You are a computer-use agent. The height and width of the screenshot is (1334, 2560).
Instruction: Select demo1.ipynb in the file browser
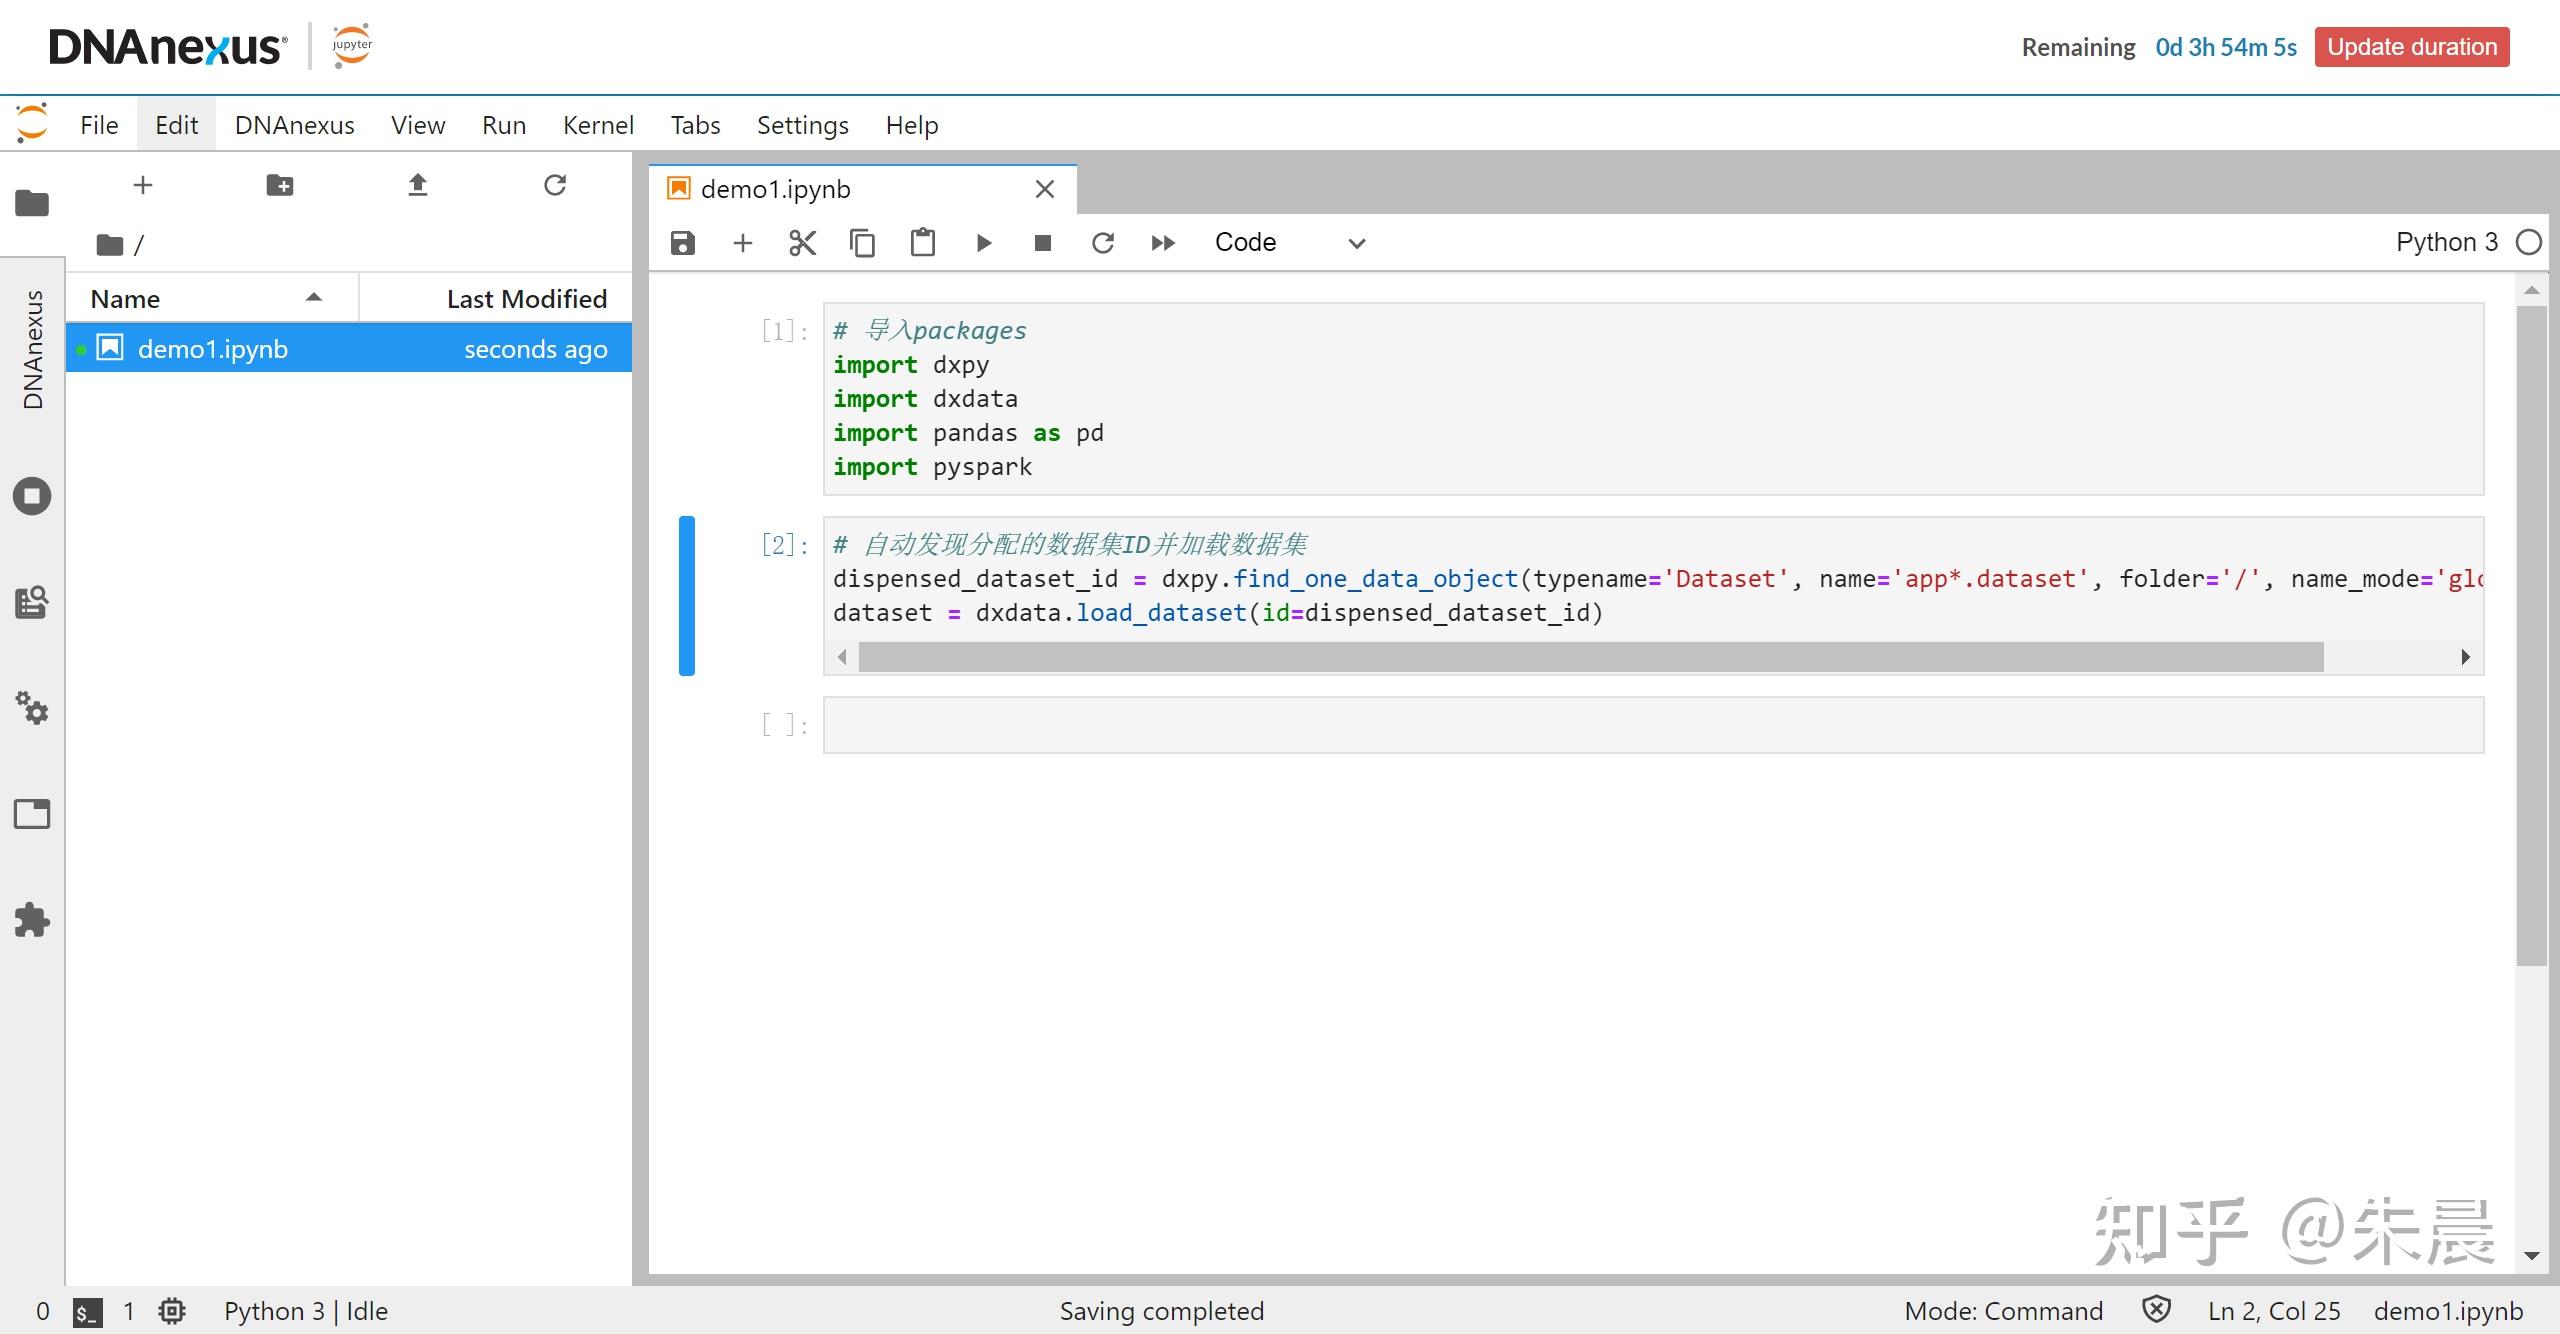[349, 349]
